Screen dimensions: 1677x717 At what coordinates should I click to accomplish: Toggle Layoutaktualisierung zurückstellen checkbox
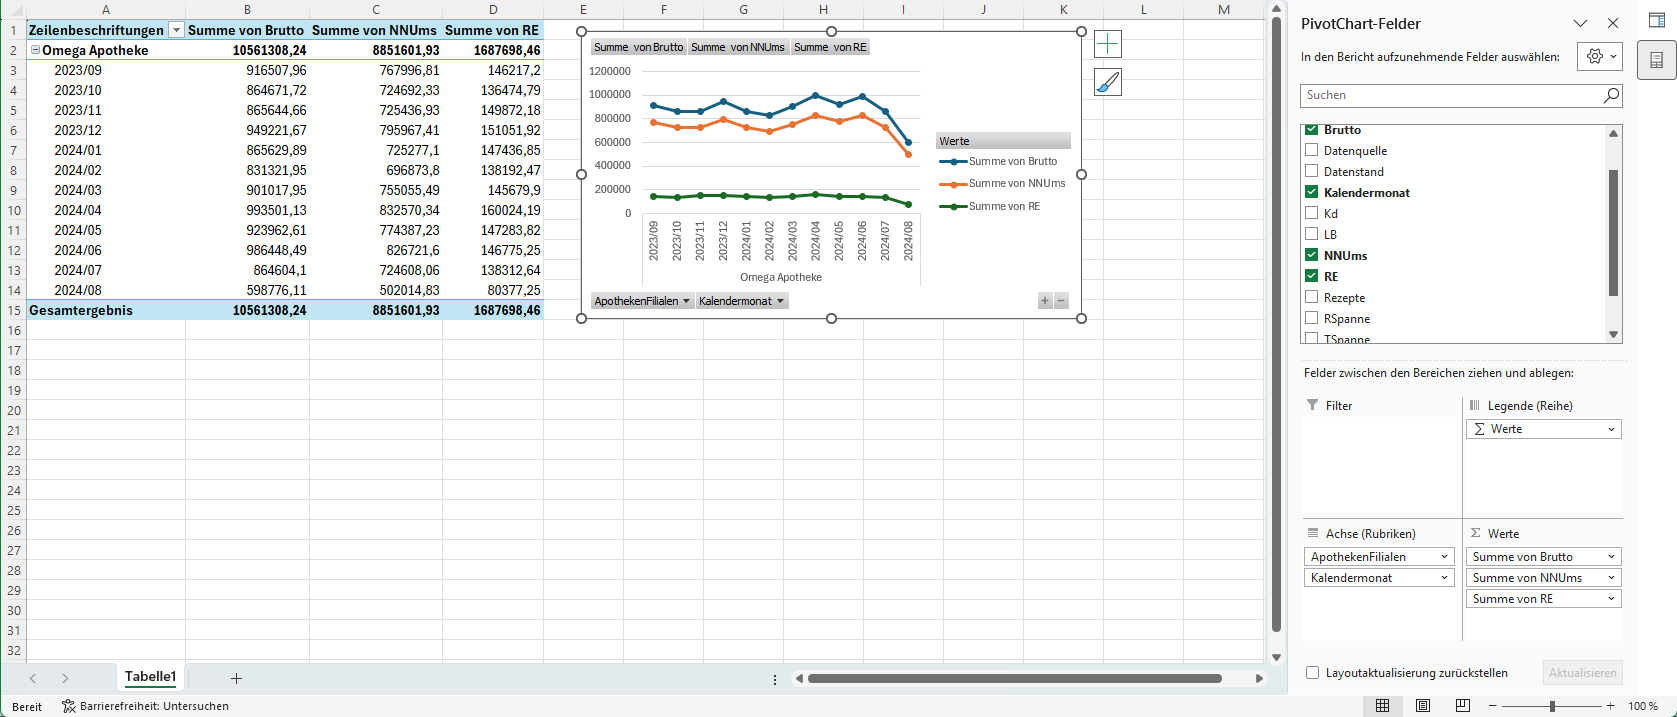pos(1313,673)
